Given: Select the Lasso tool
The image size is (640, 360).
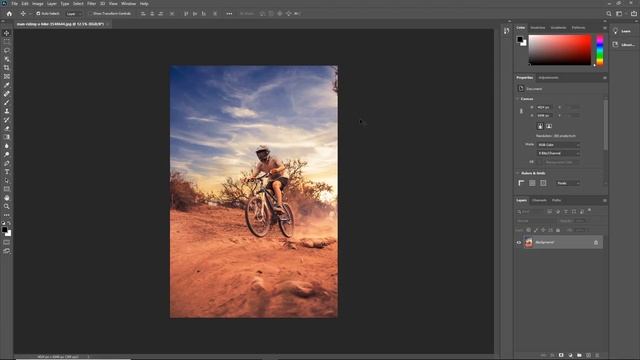Looking at the screenshot, I should [x=7, y=50].
